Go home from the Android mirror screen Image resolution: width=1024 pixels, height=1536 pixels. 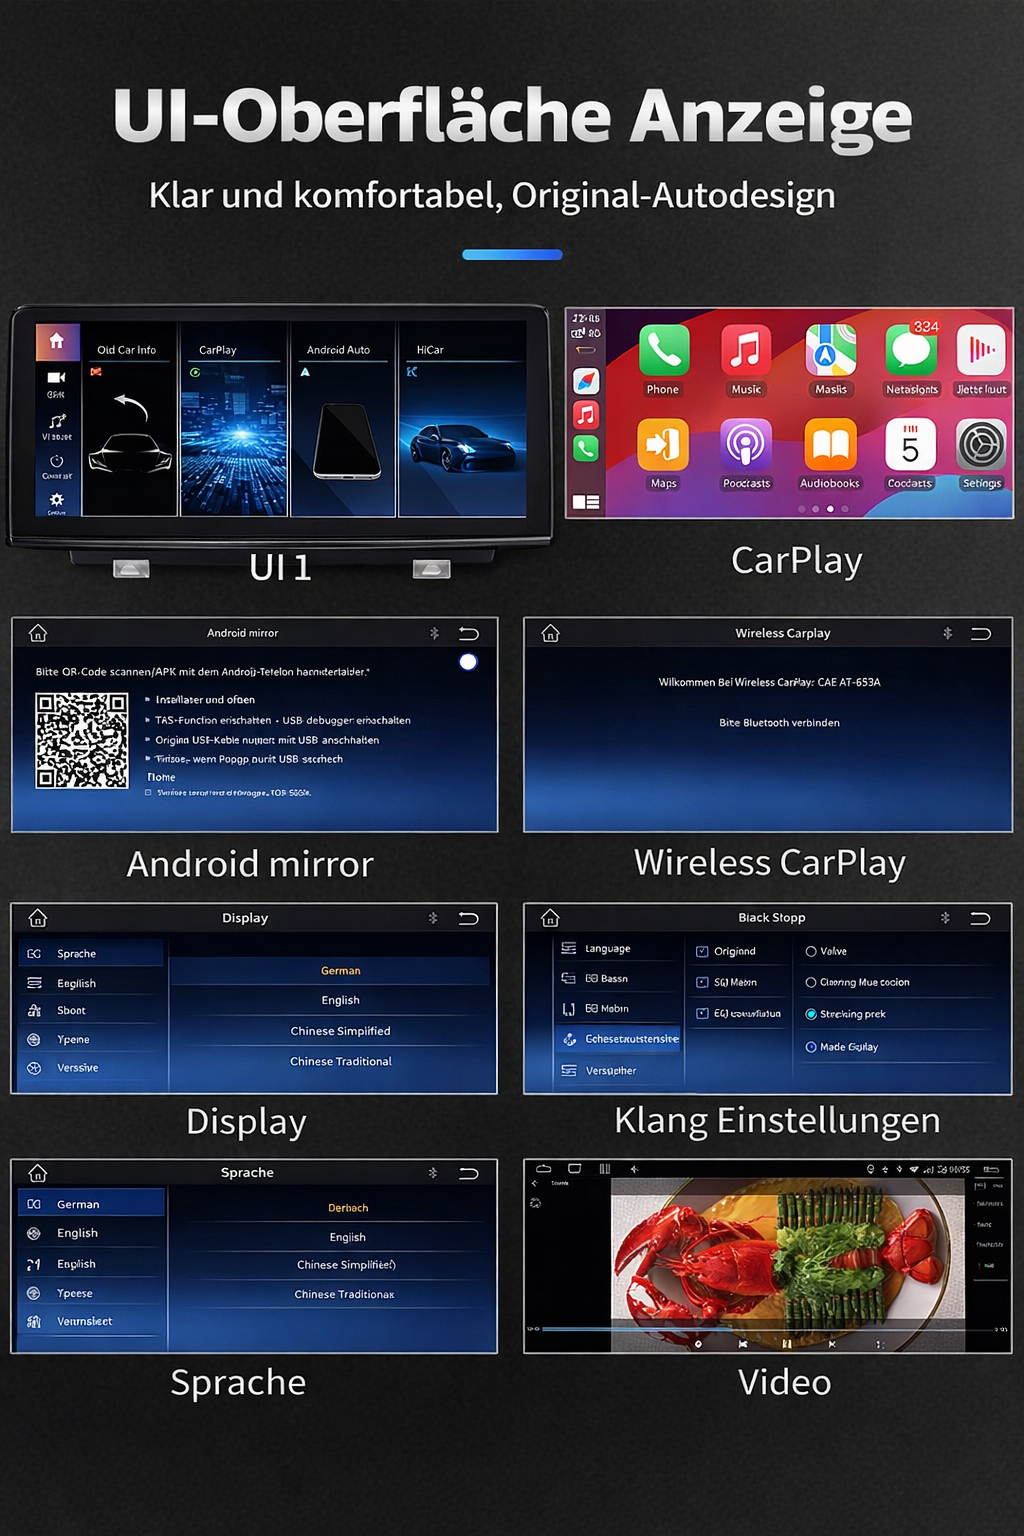coord(38,633)
